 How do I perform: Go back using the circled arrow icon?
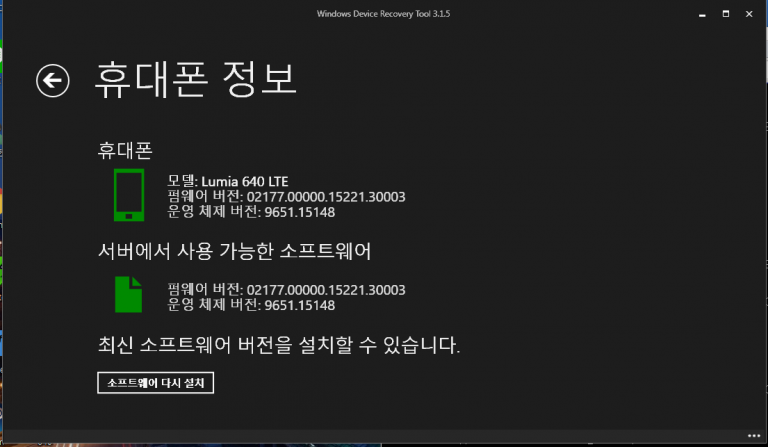pos(52,81)
